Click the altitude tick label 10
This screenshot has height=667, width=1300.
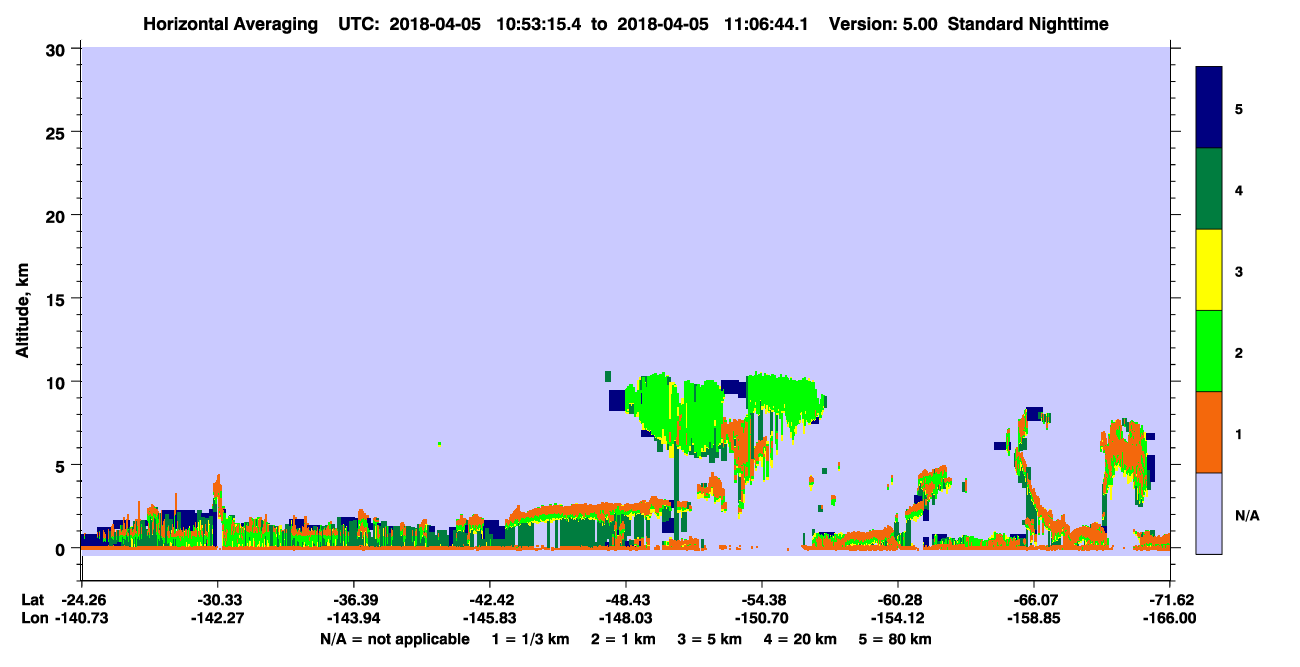click(58, 382)
